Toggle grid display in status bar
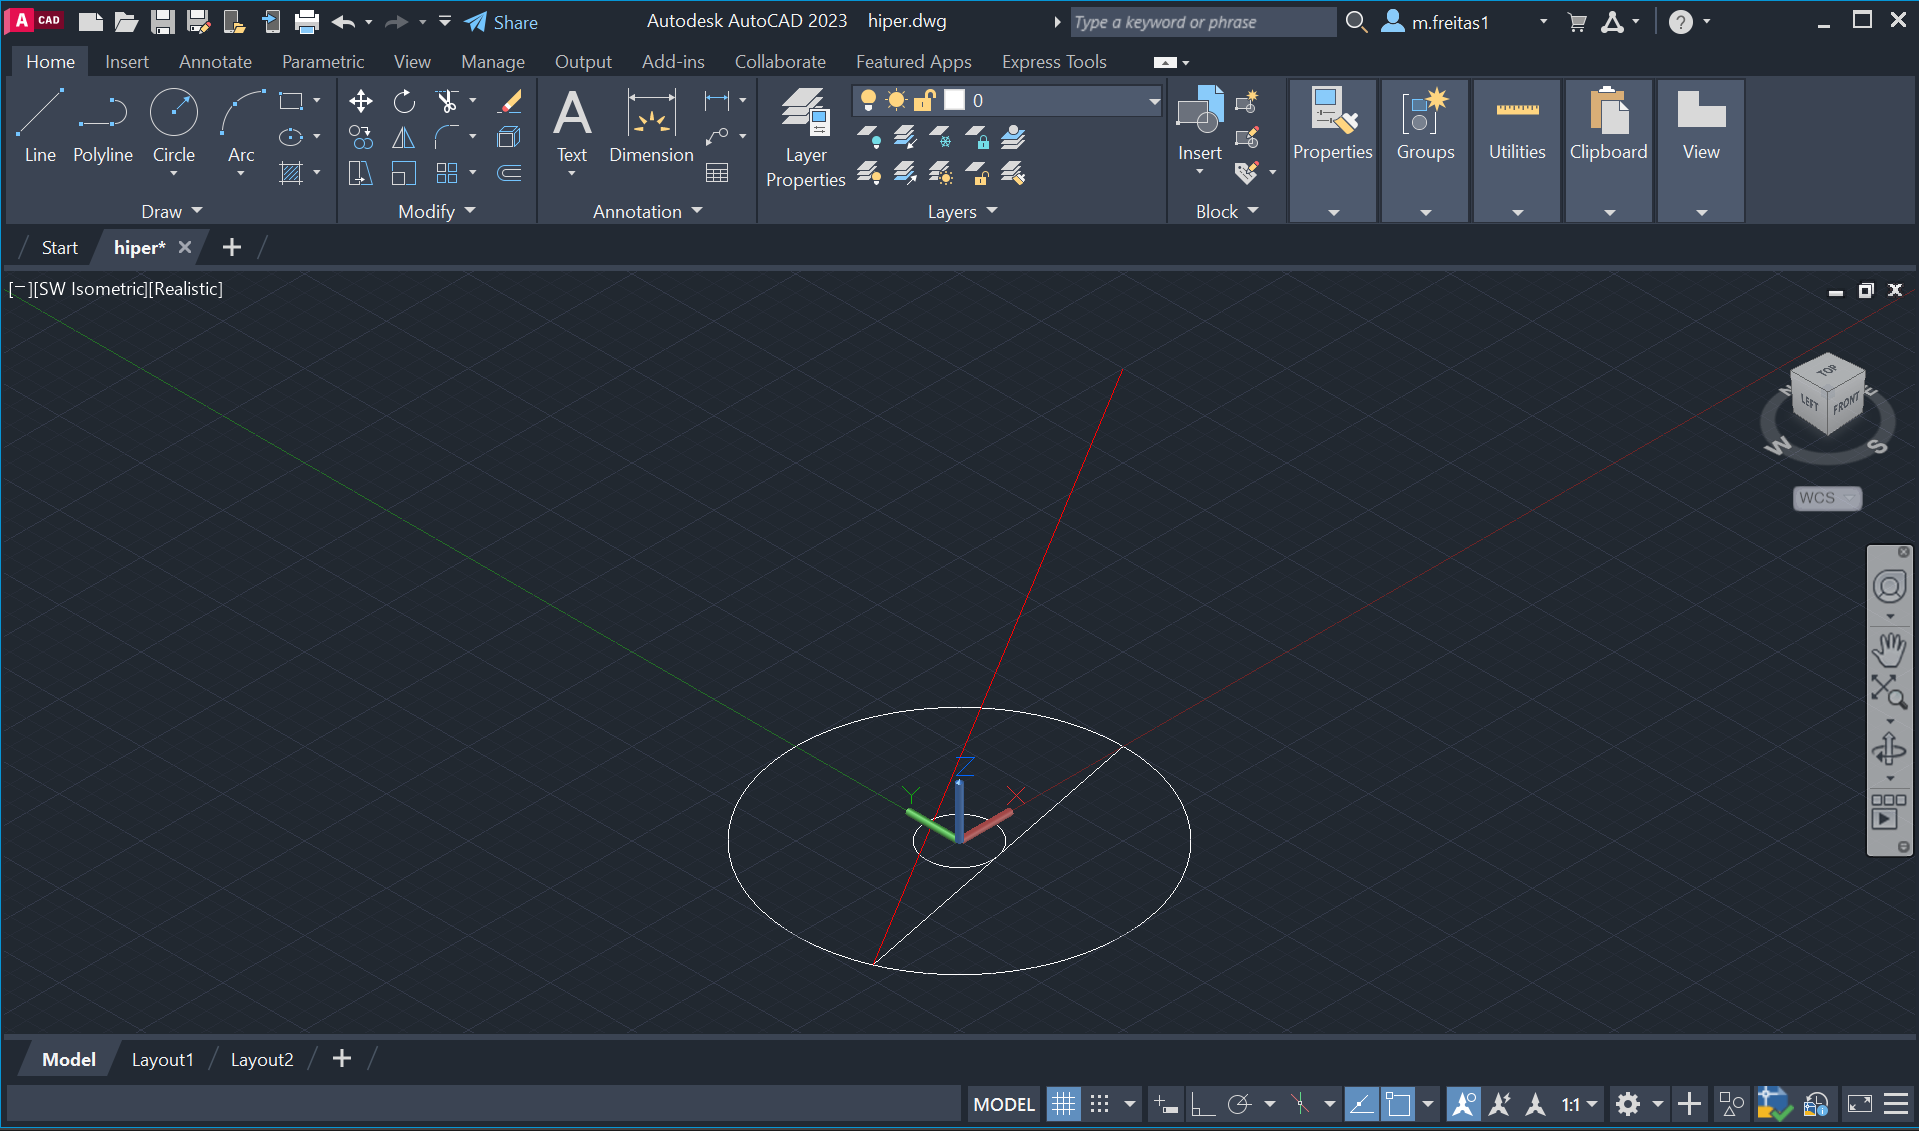The image size is (1919, 1131). pyautogui.click(x=1063, y=1104)
